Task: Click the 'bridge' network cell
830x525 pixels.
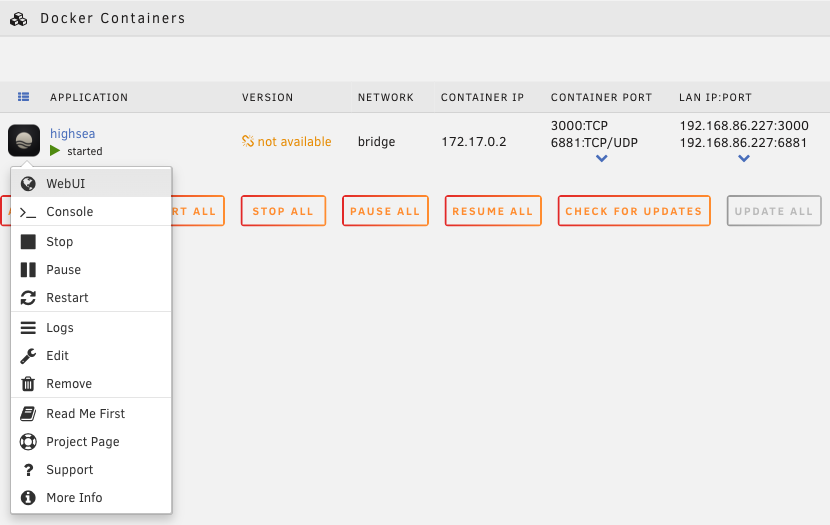Action: (x=376, y=142)
